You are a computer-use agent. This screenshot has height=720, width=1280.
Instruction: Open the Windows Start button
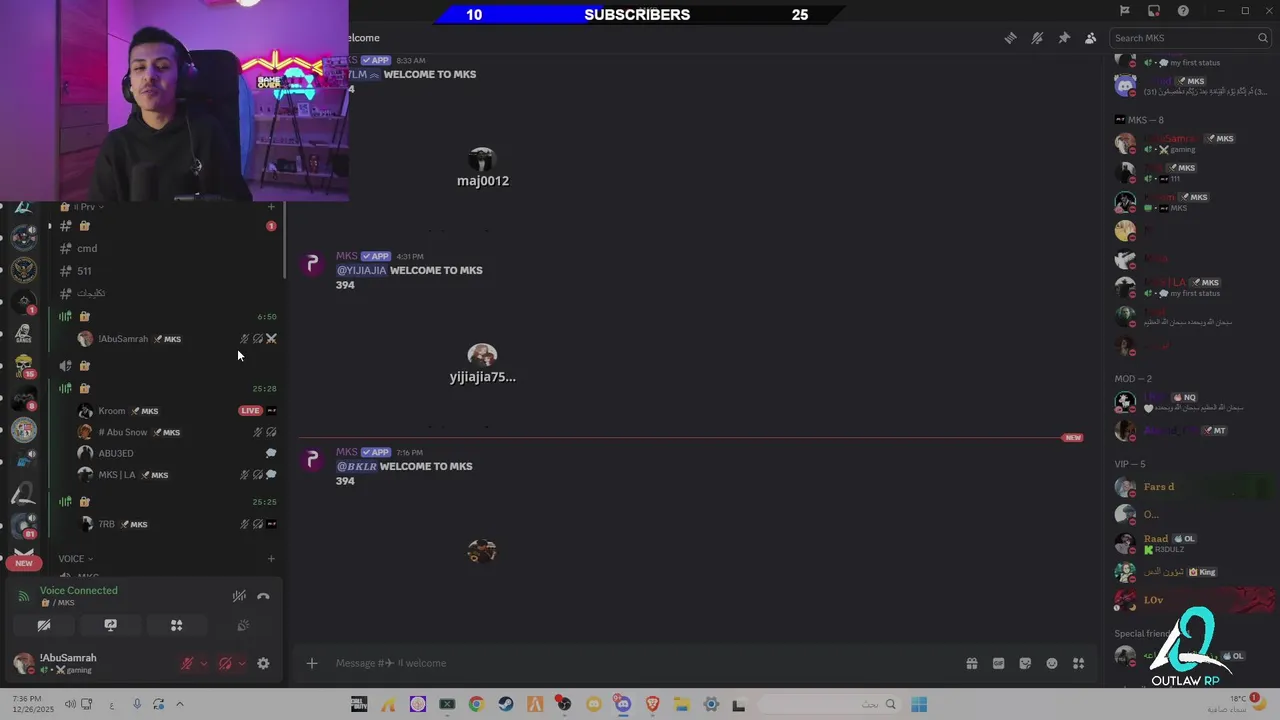pyautogui.click(x=919, y=705)
